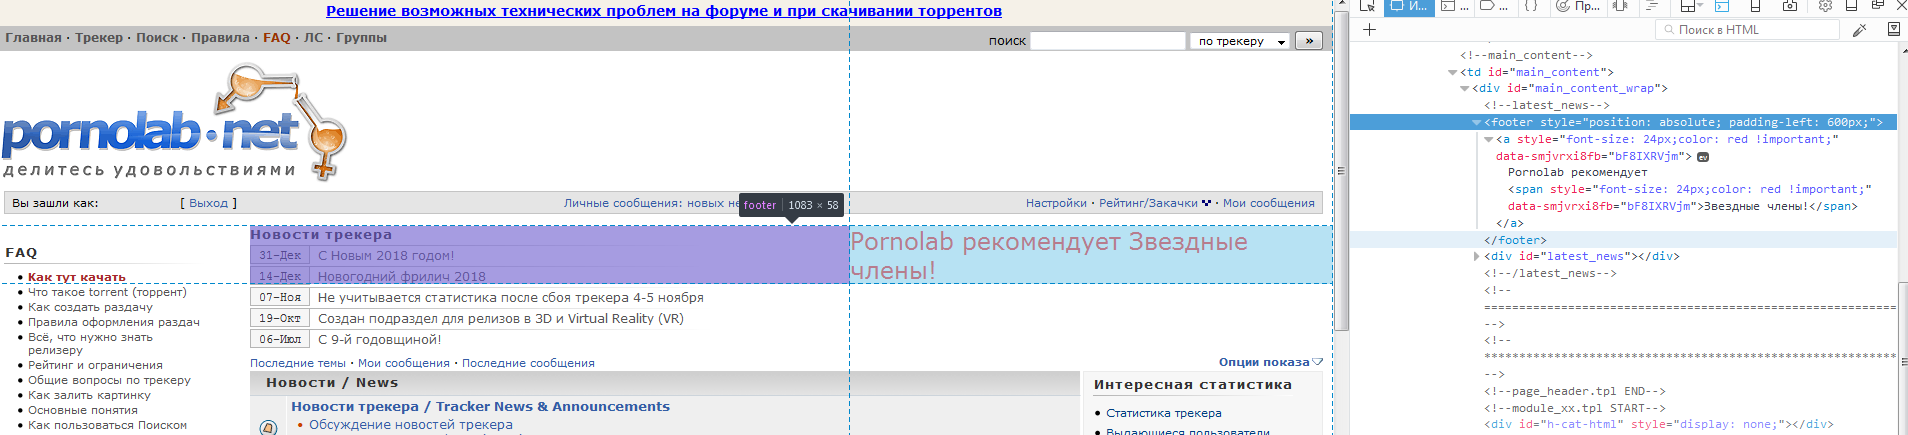Open the 'Настройки' link
The height and width of the screenshot is (435, 1908).
click(1056, 203)
